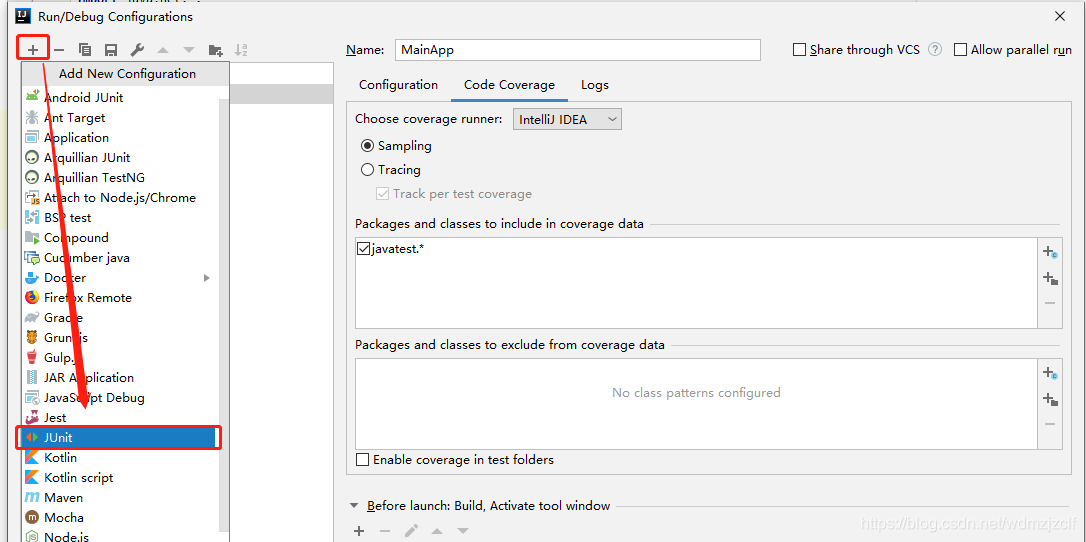Click the help icon beside Share through VCS

(x=935, y=50)
